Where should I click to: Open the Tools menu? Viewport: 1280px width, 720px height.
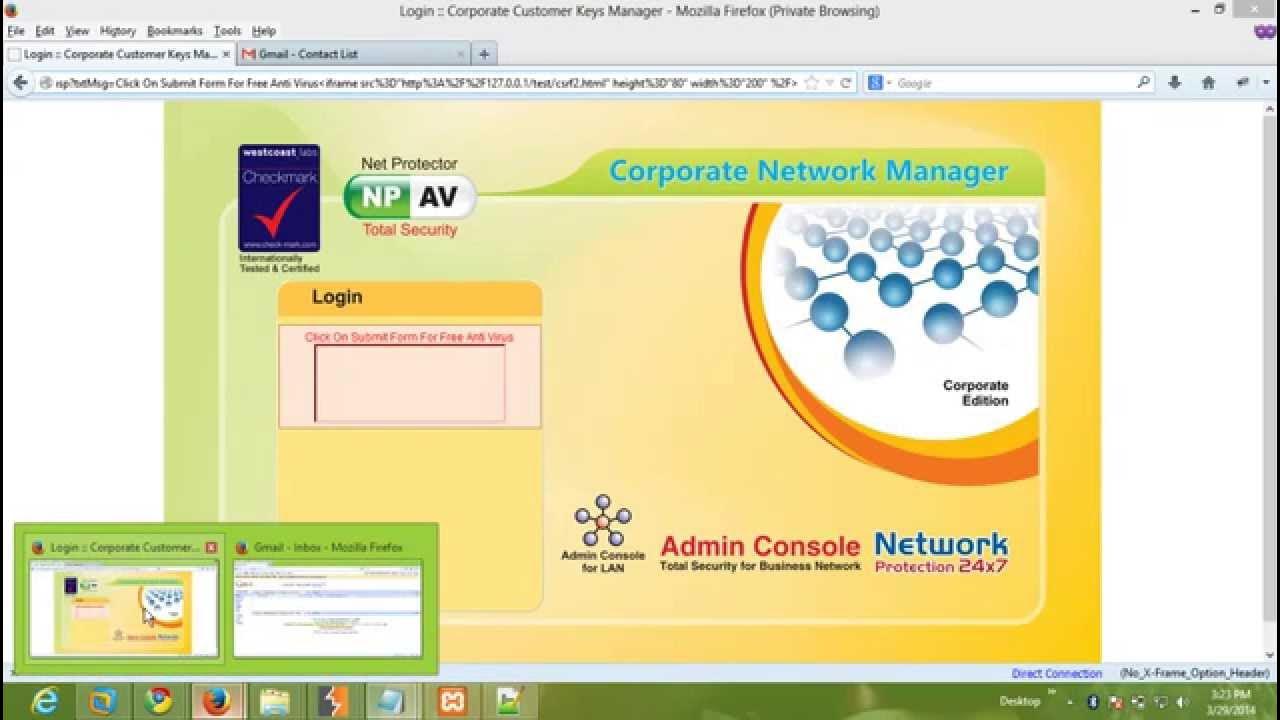pyautogui.click(x=227, y=31)
